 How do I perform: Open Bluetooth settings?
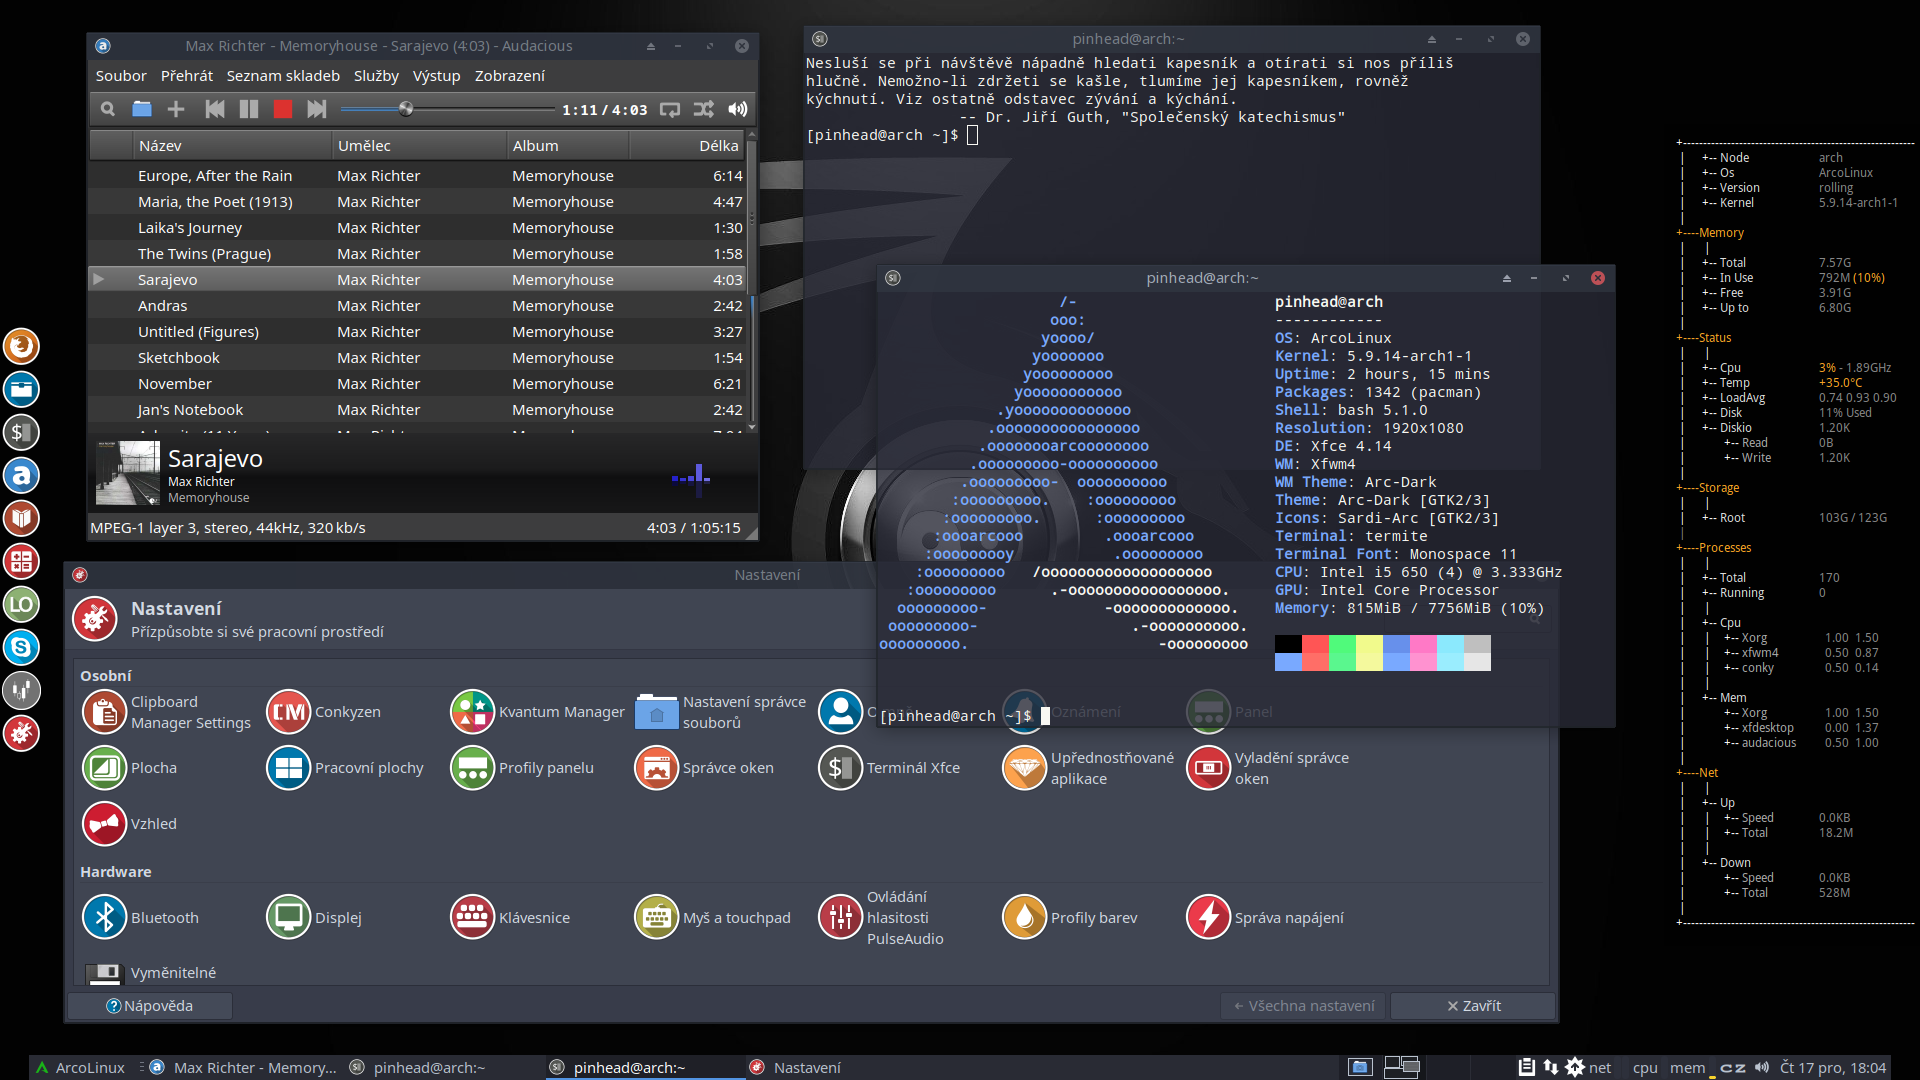pyautogui.click(x=141, y=918)
